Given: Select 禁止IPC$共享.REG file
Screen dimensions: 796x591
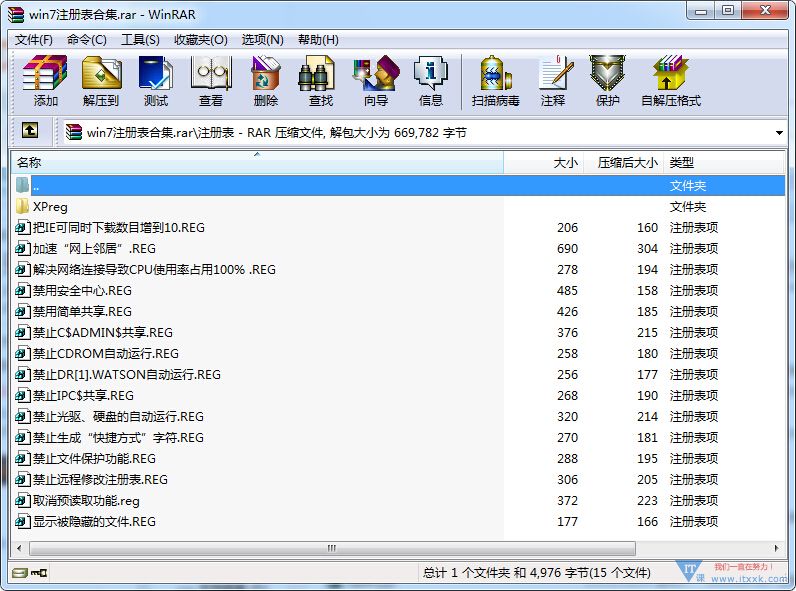Looking at the screenshot, I should click(x=83, y=396).
